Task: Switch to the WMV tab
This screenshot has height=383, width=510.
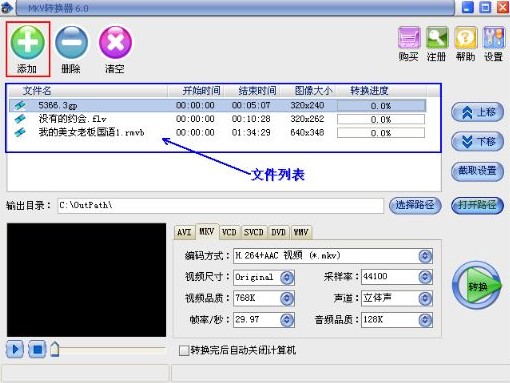Action: (x=301, y=232)
